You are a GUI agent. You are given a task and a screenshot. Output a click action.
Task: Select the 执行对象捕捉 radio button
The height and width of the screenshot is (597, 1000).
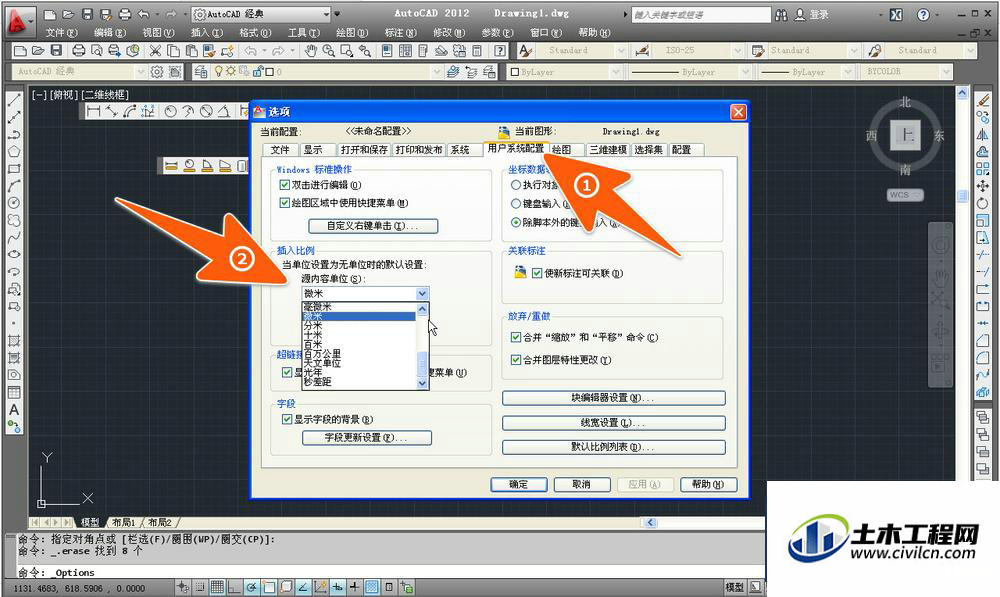[x=516, y=185]
